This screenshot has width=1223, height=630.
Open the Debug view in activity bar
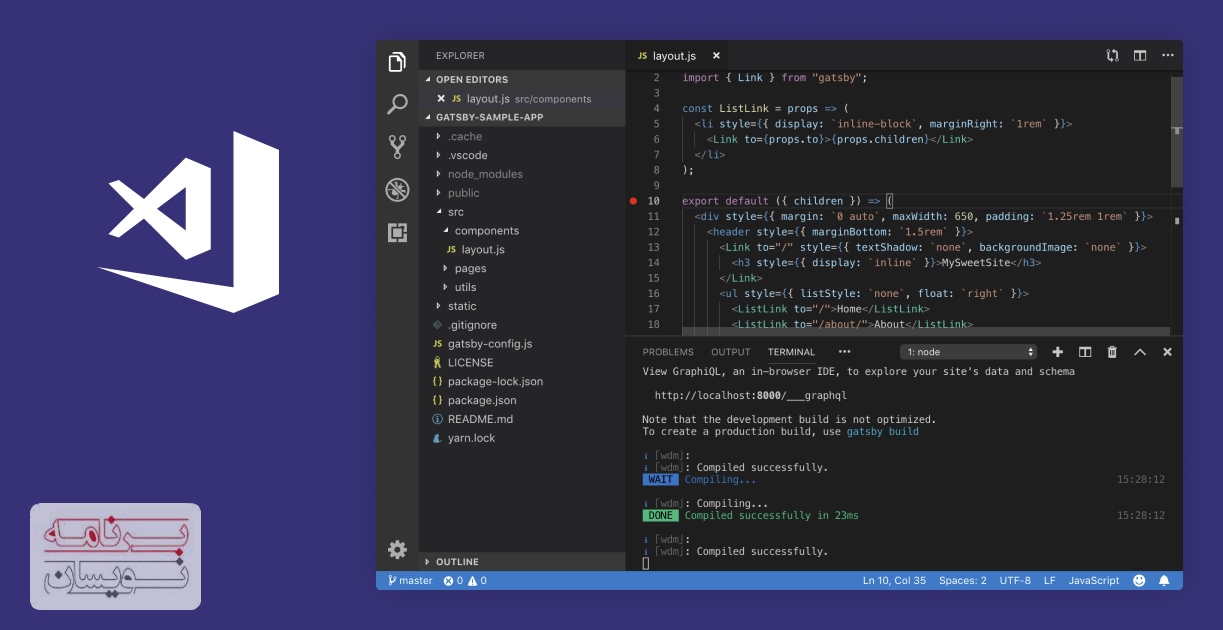397,190
